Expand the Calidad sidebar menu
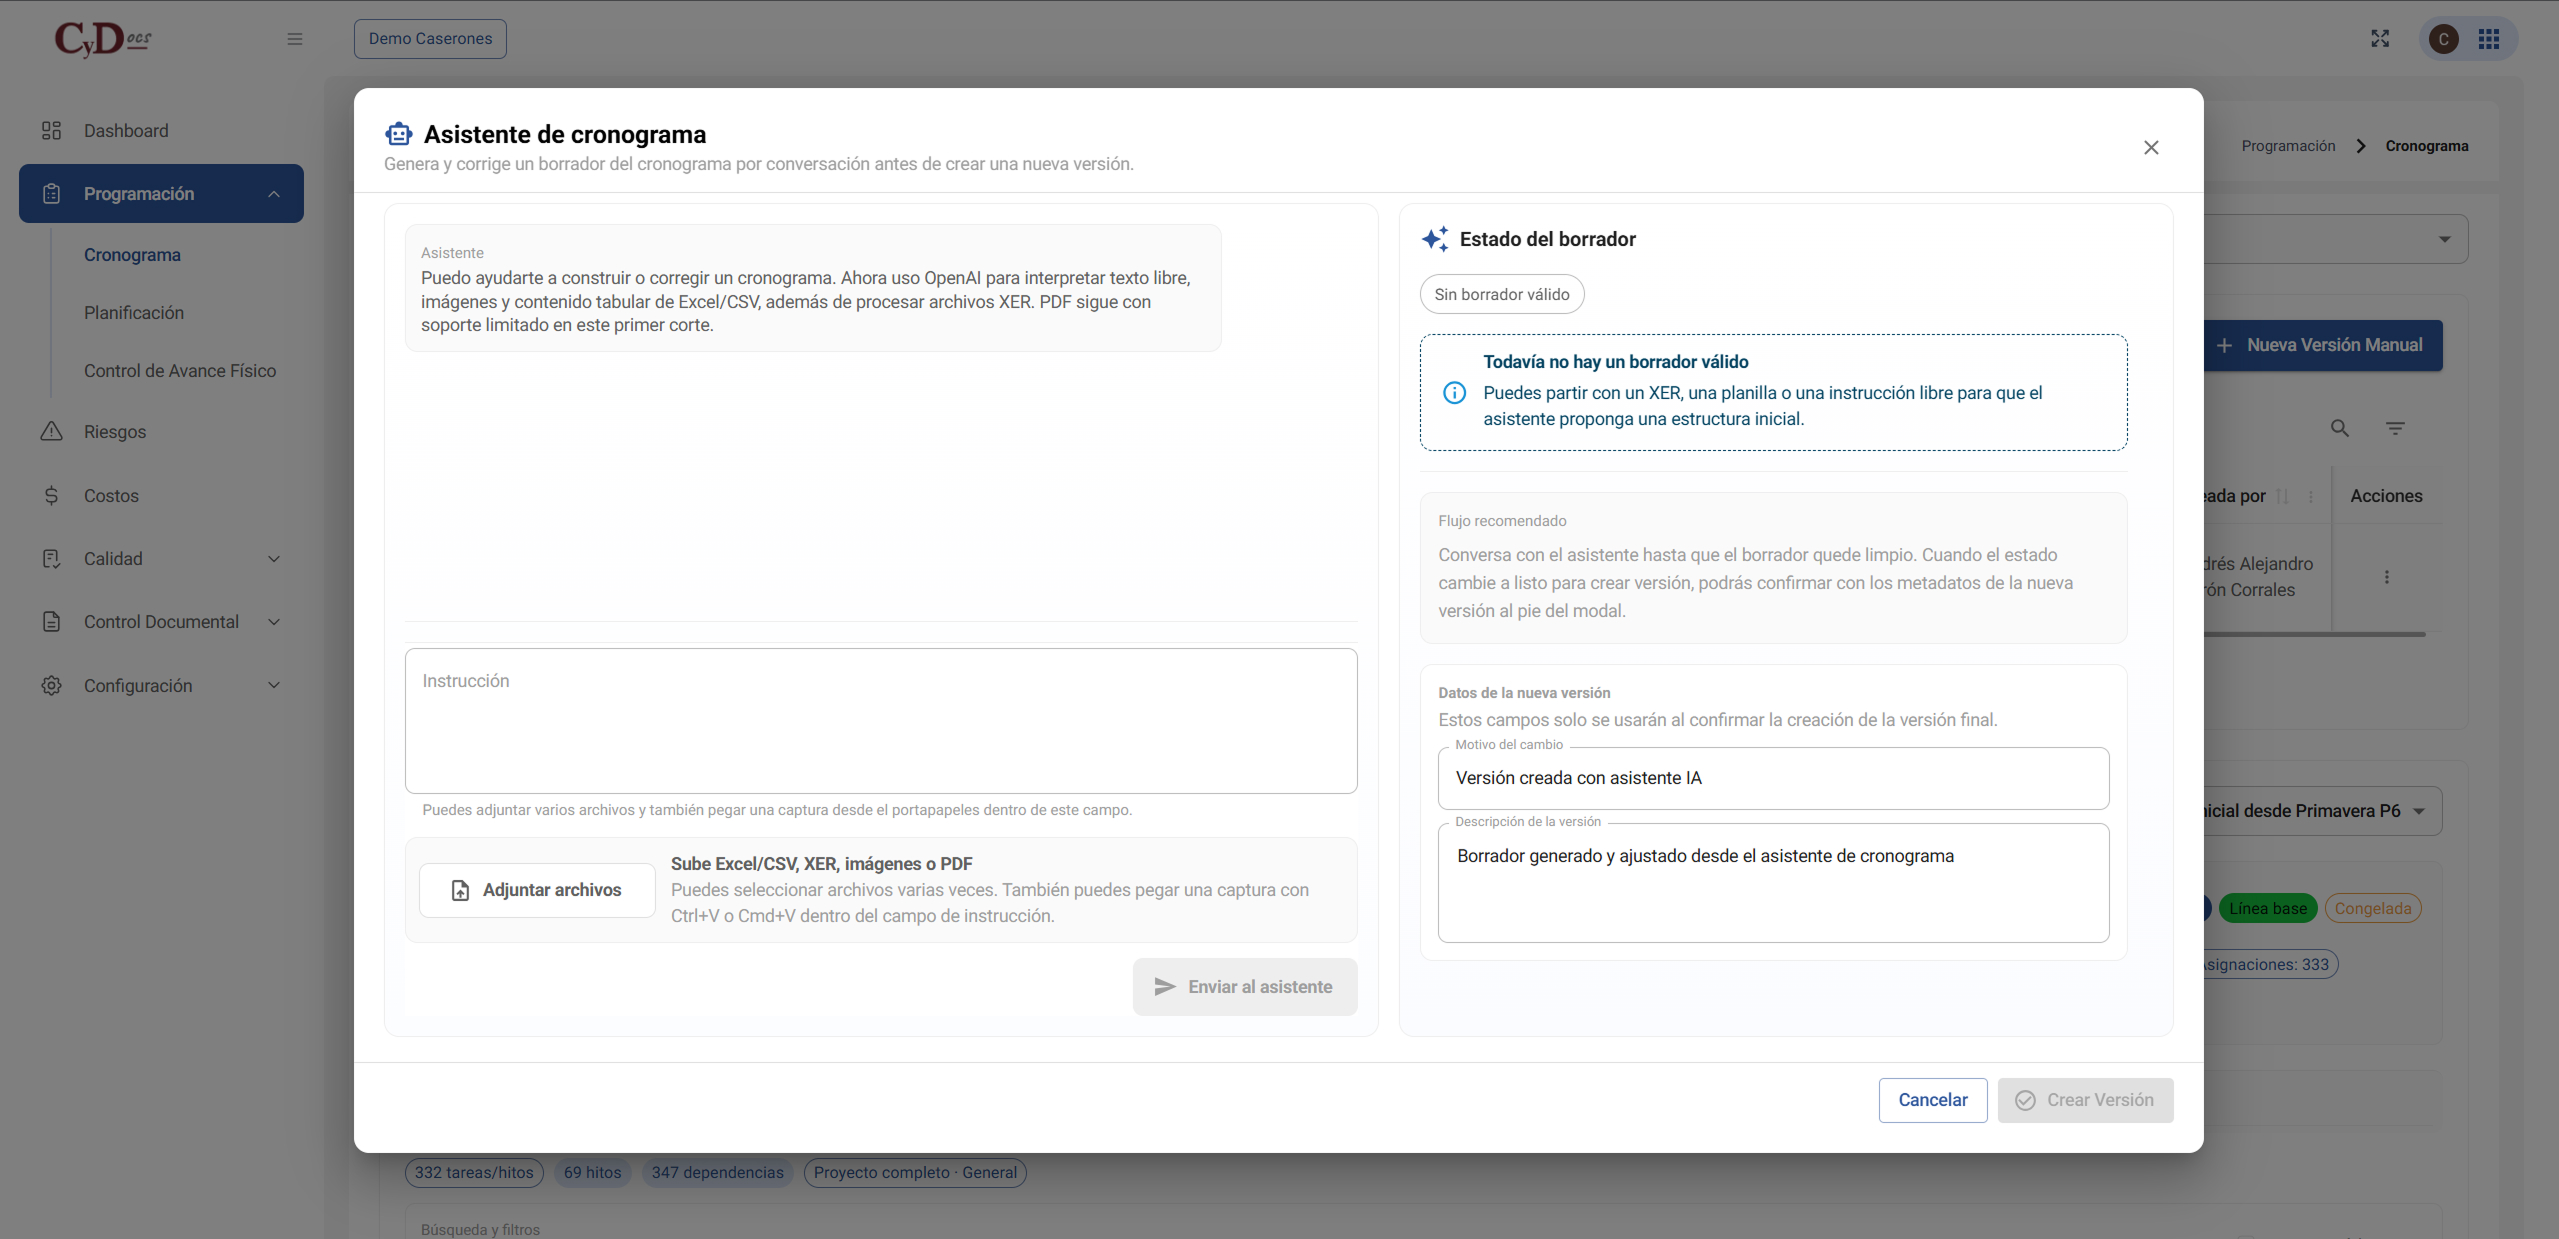The width and height of the screenshot is (2559, 1239). pyautogui.click(x=274, y=559)
